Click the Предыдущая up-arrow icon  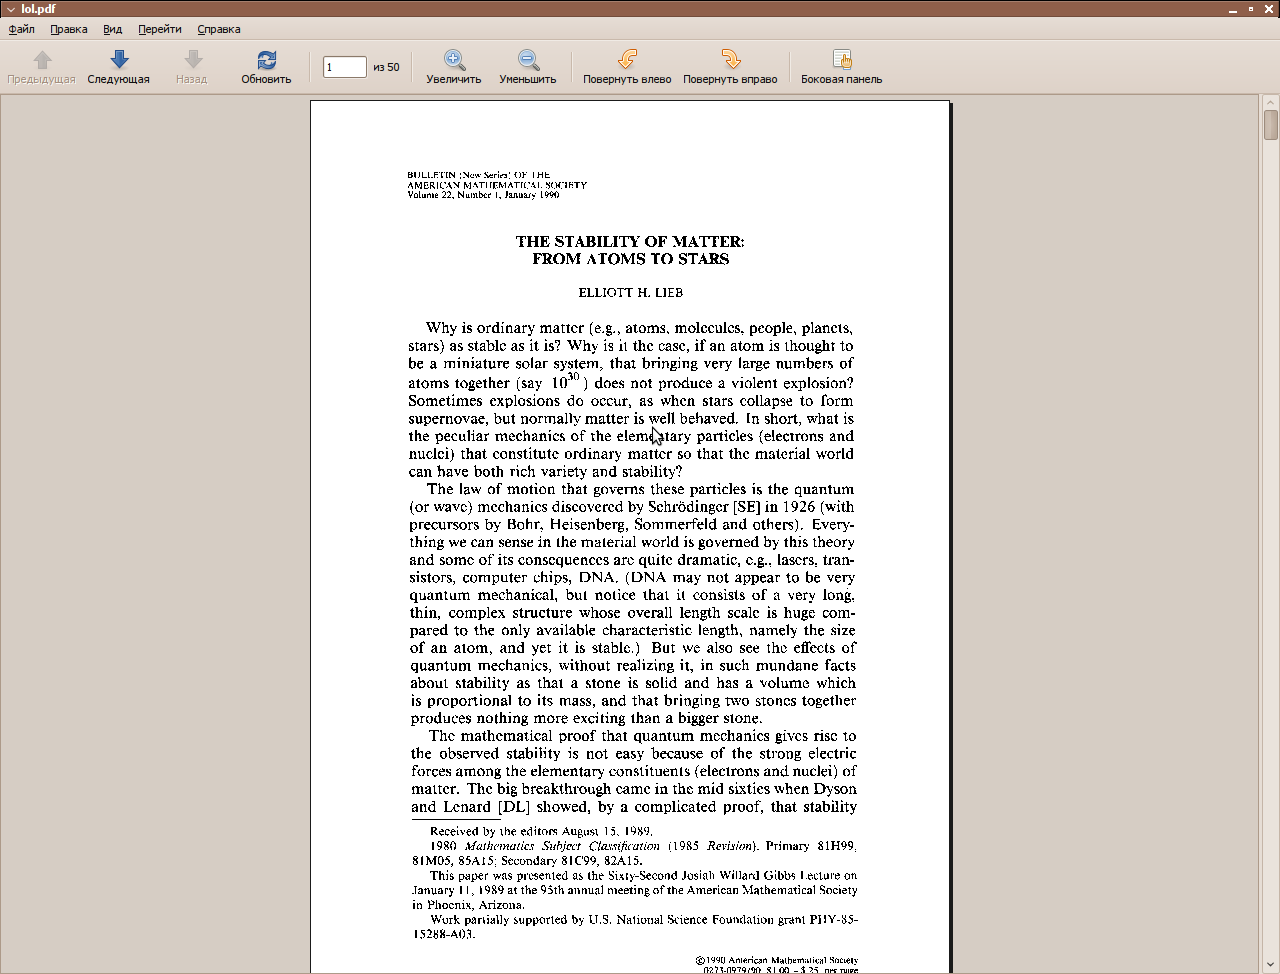point(42,61)
